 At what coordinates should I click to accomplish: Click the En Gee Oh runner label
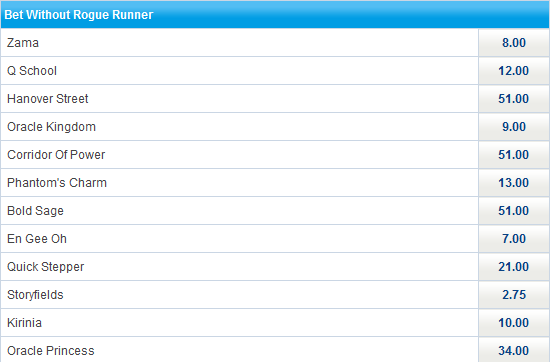[x=37, y=239]
